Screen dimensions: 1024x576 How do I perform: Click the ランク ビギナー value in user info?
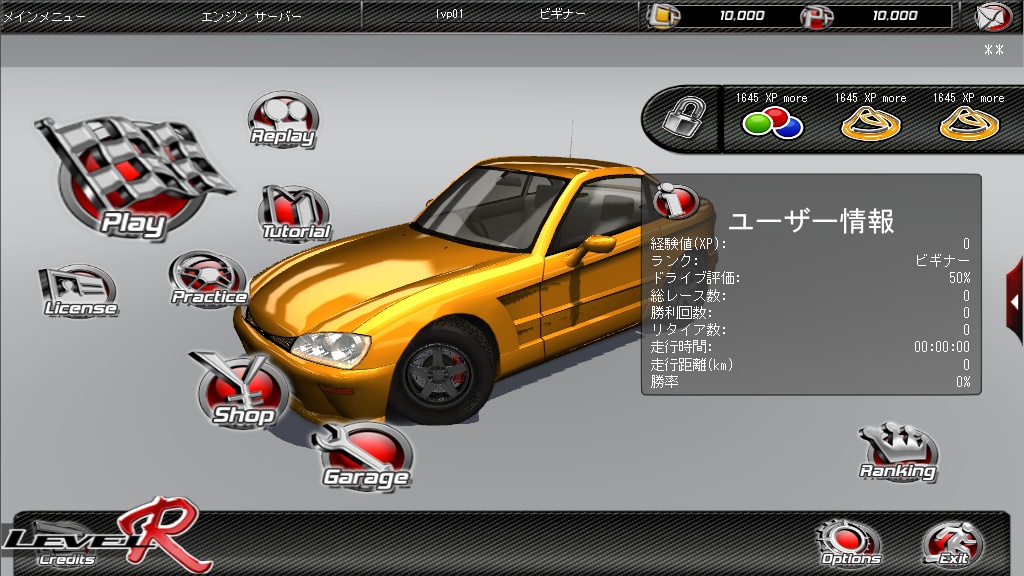pos(942,261)
